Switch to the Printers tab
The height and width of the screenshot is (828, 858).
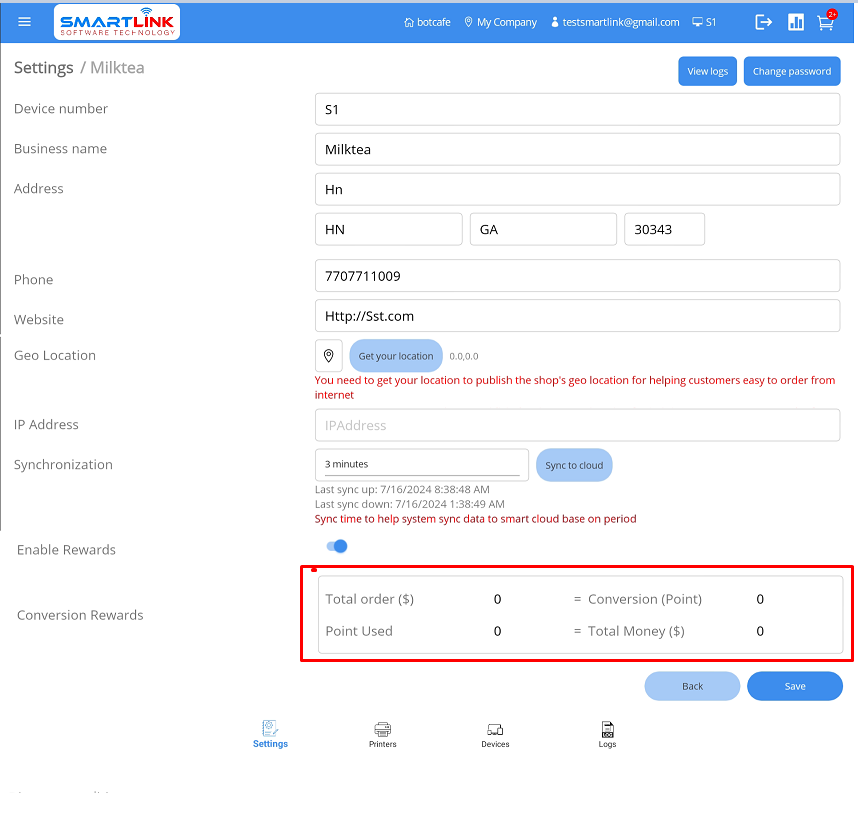(x=382, y=734)
